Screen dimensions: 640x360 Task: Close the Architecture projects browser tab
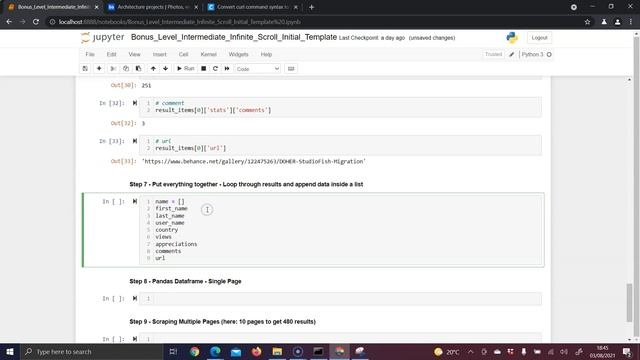tap(196, 7)
